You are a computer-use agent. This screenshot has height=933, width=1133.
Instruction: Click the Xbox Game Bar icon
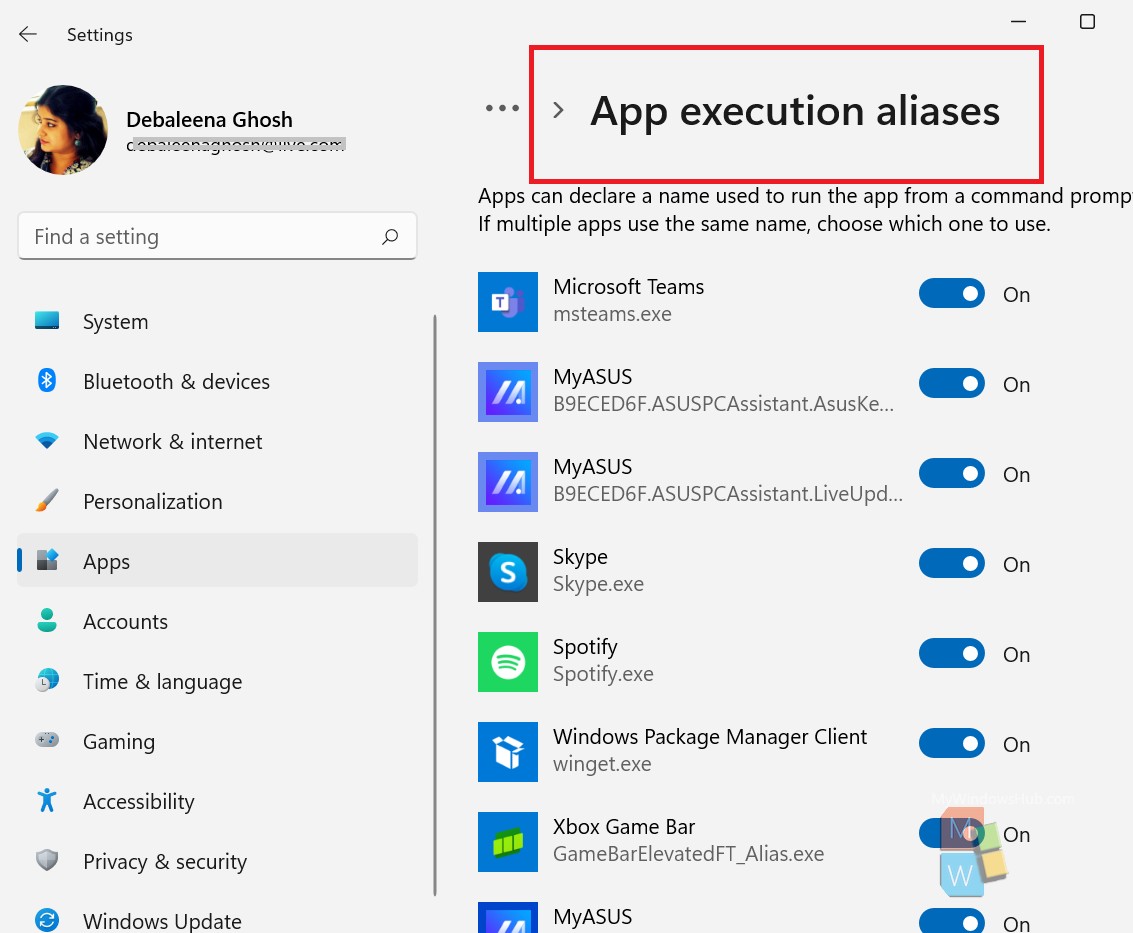tap(508, 841)
